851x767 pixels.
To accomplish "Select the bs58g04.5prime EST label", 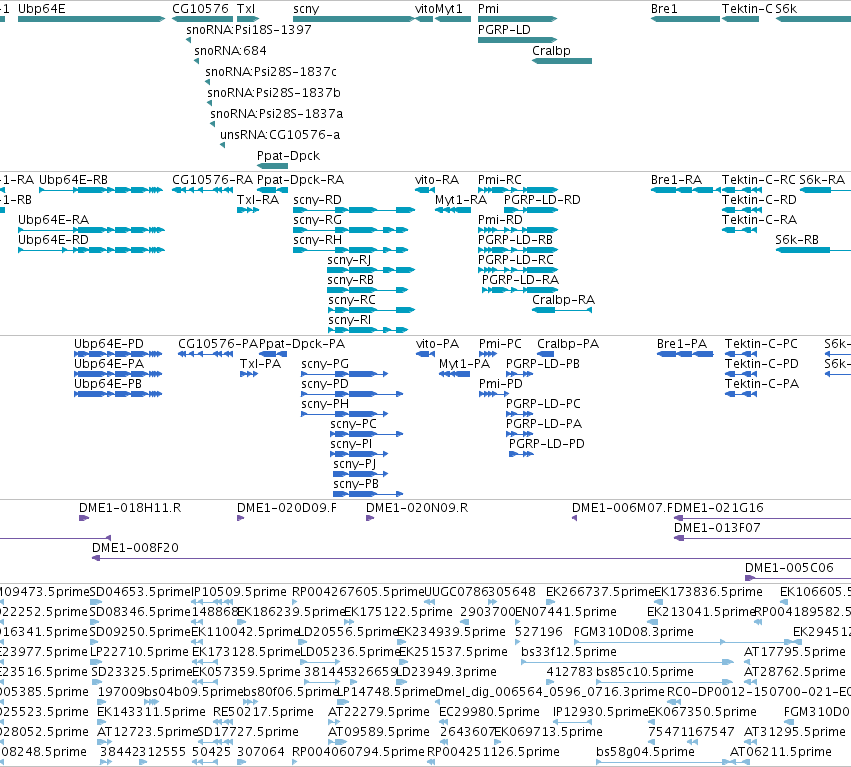I will point(645,752).
